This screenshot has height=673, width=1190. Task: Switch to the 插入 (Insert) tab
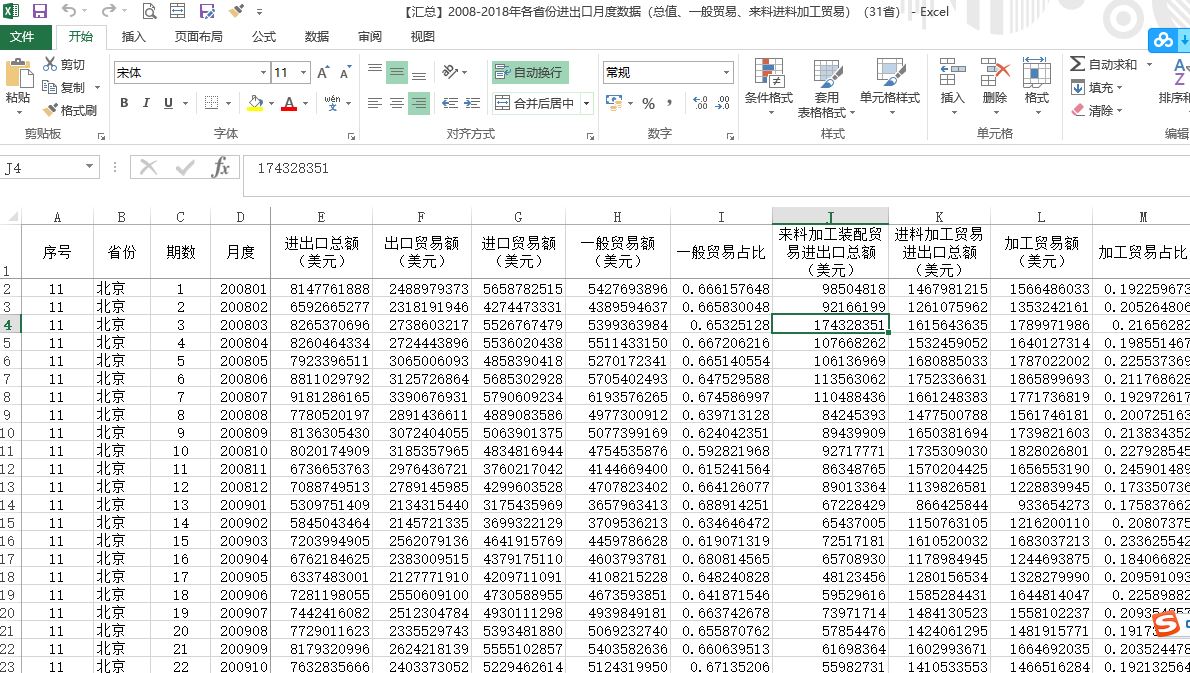pyautogui.click(x=133, y=37)
